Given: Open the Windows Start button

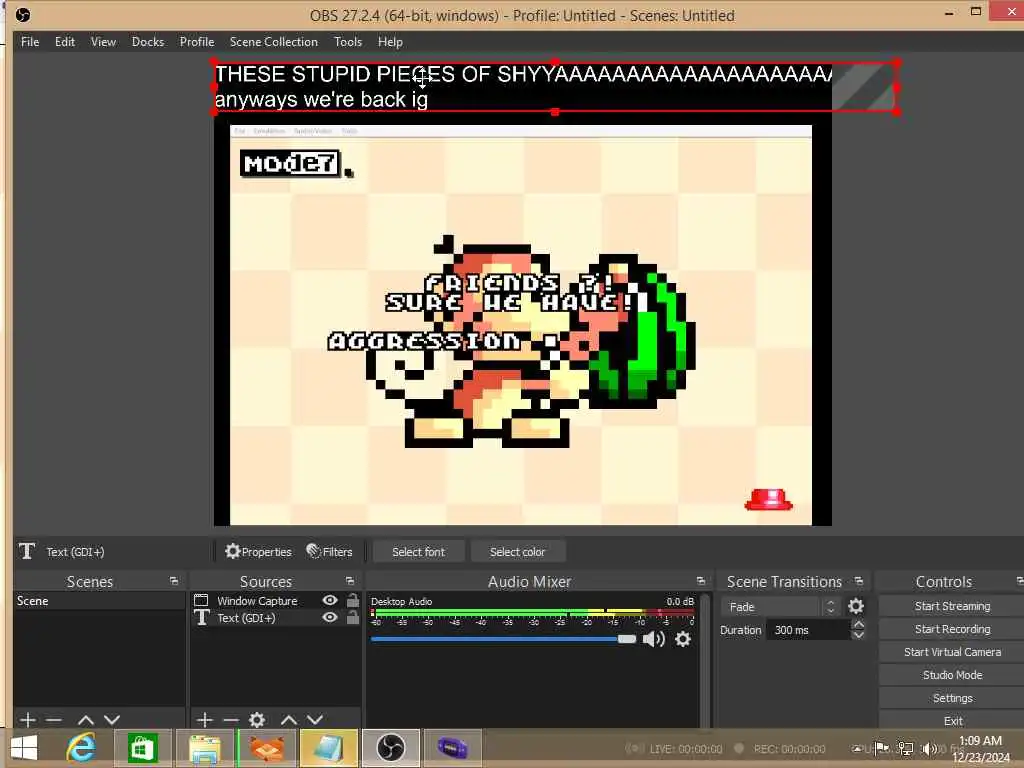Looking at the screenshot, I should [24, 748].
